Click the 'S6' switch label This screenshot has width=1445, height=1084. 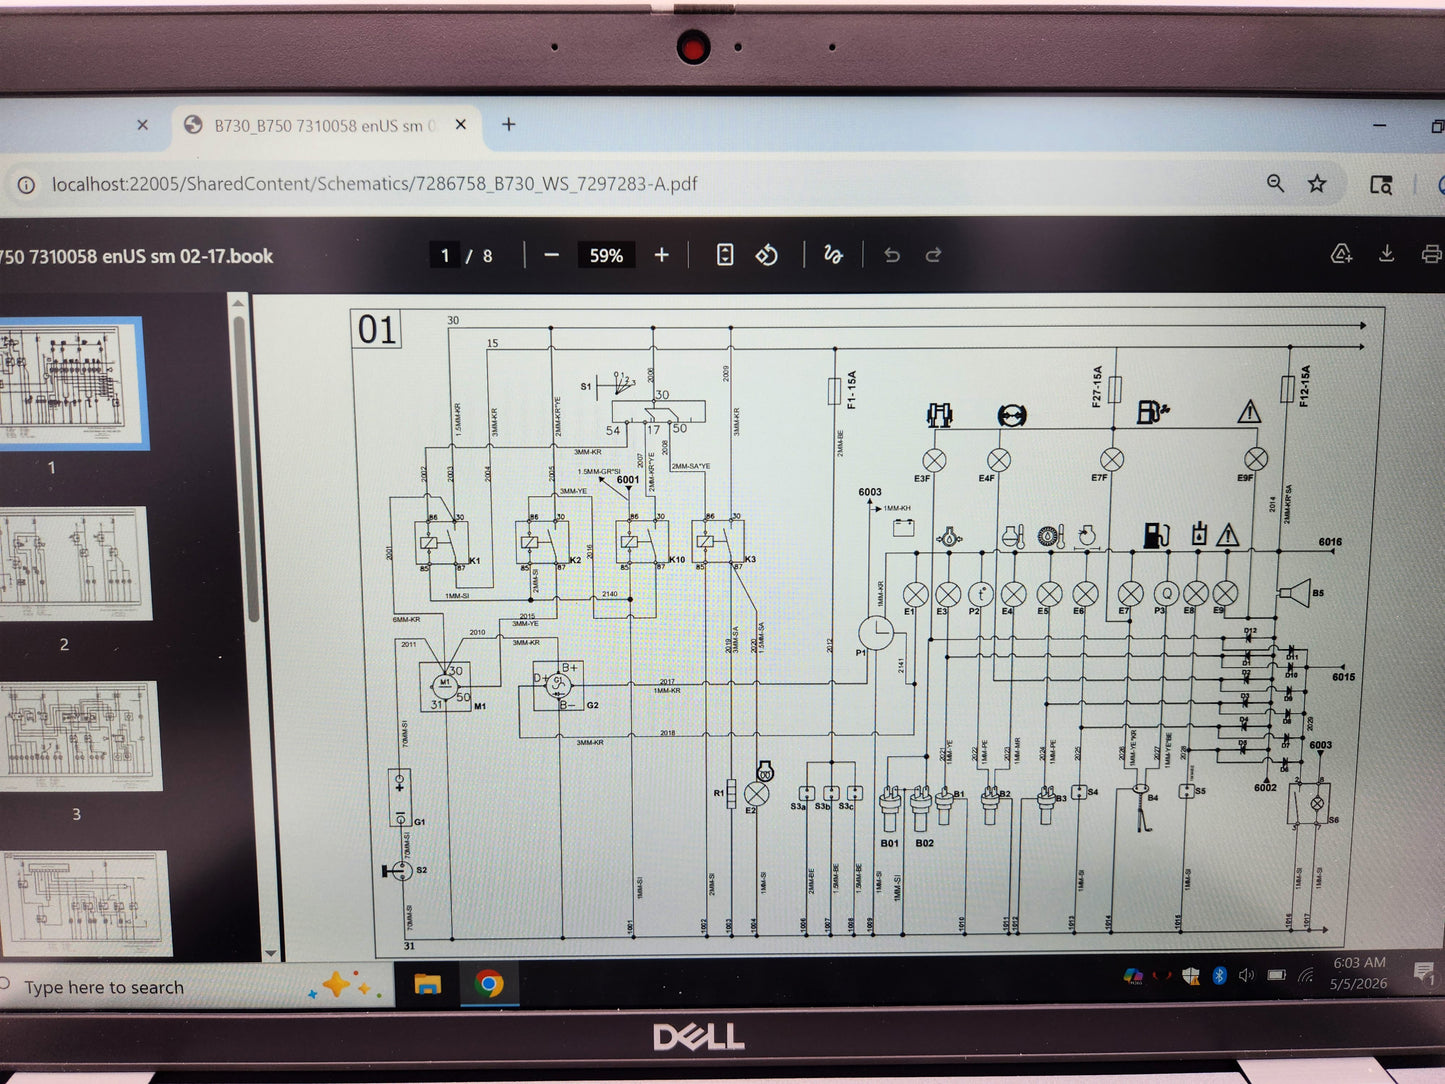[x=1334, y=820]
